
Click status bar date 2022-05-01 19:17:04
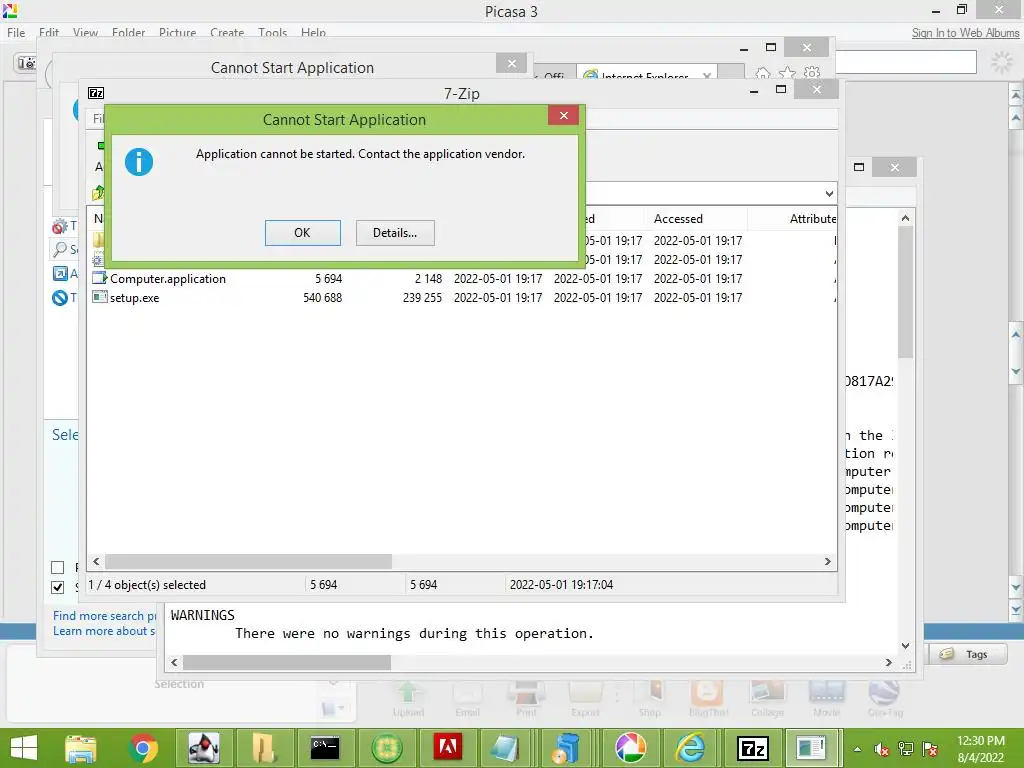click(562, 585)
